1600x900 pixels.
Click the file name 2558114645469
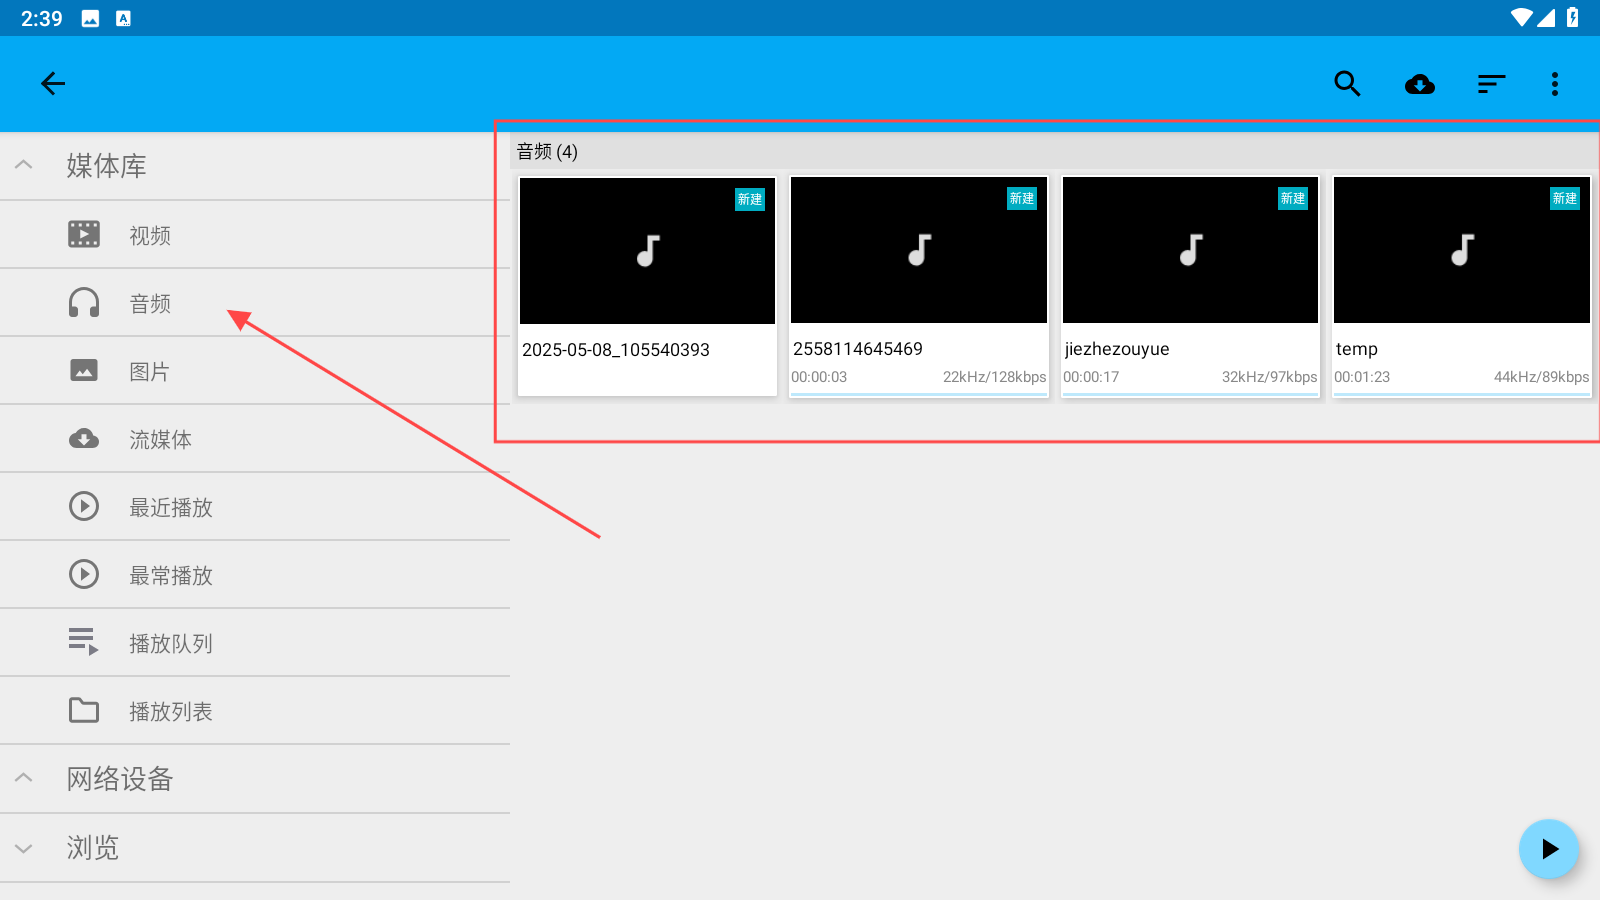[x=858, y=349]
